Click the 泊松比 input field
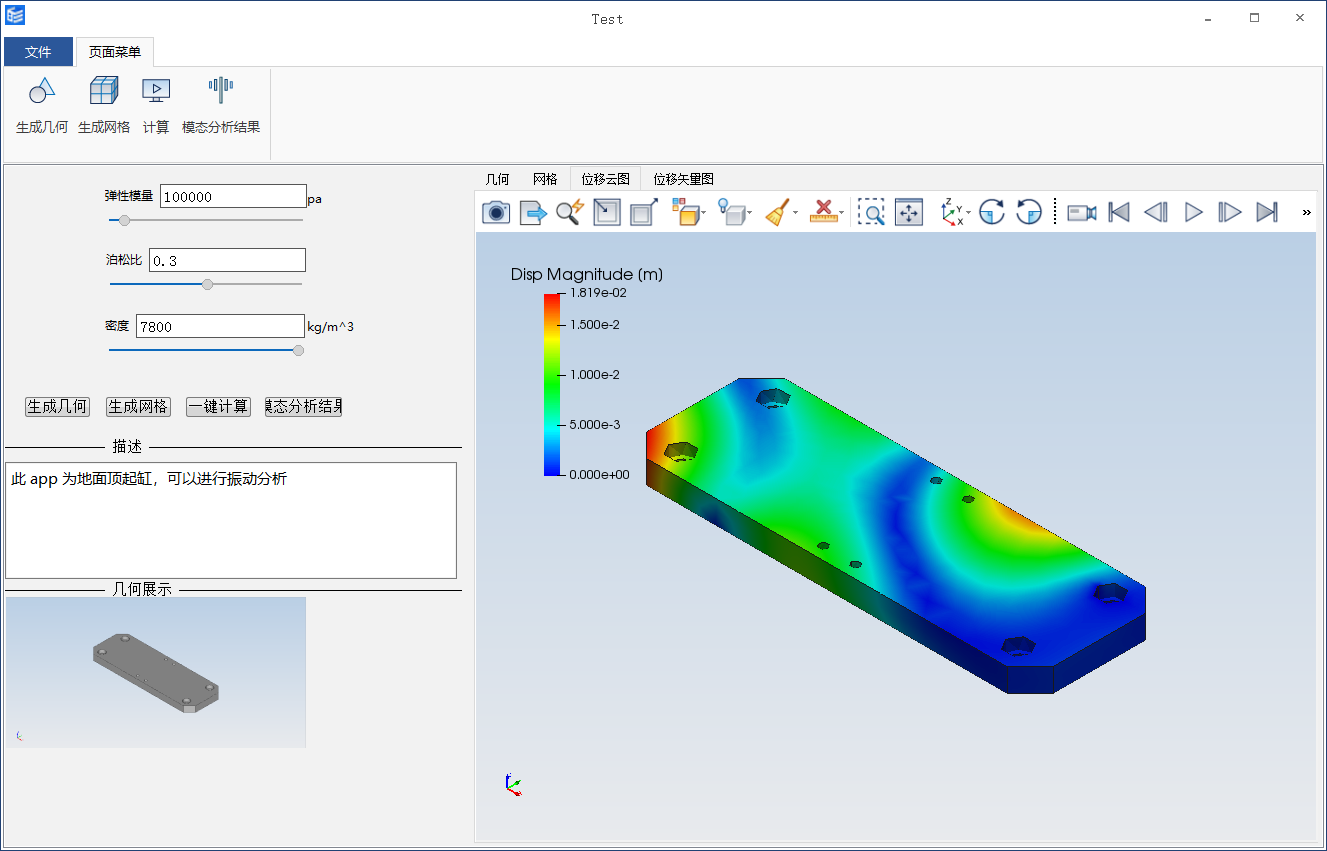Image resolution: width=1327 pixels, height=851 pixels. [227, 260]
